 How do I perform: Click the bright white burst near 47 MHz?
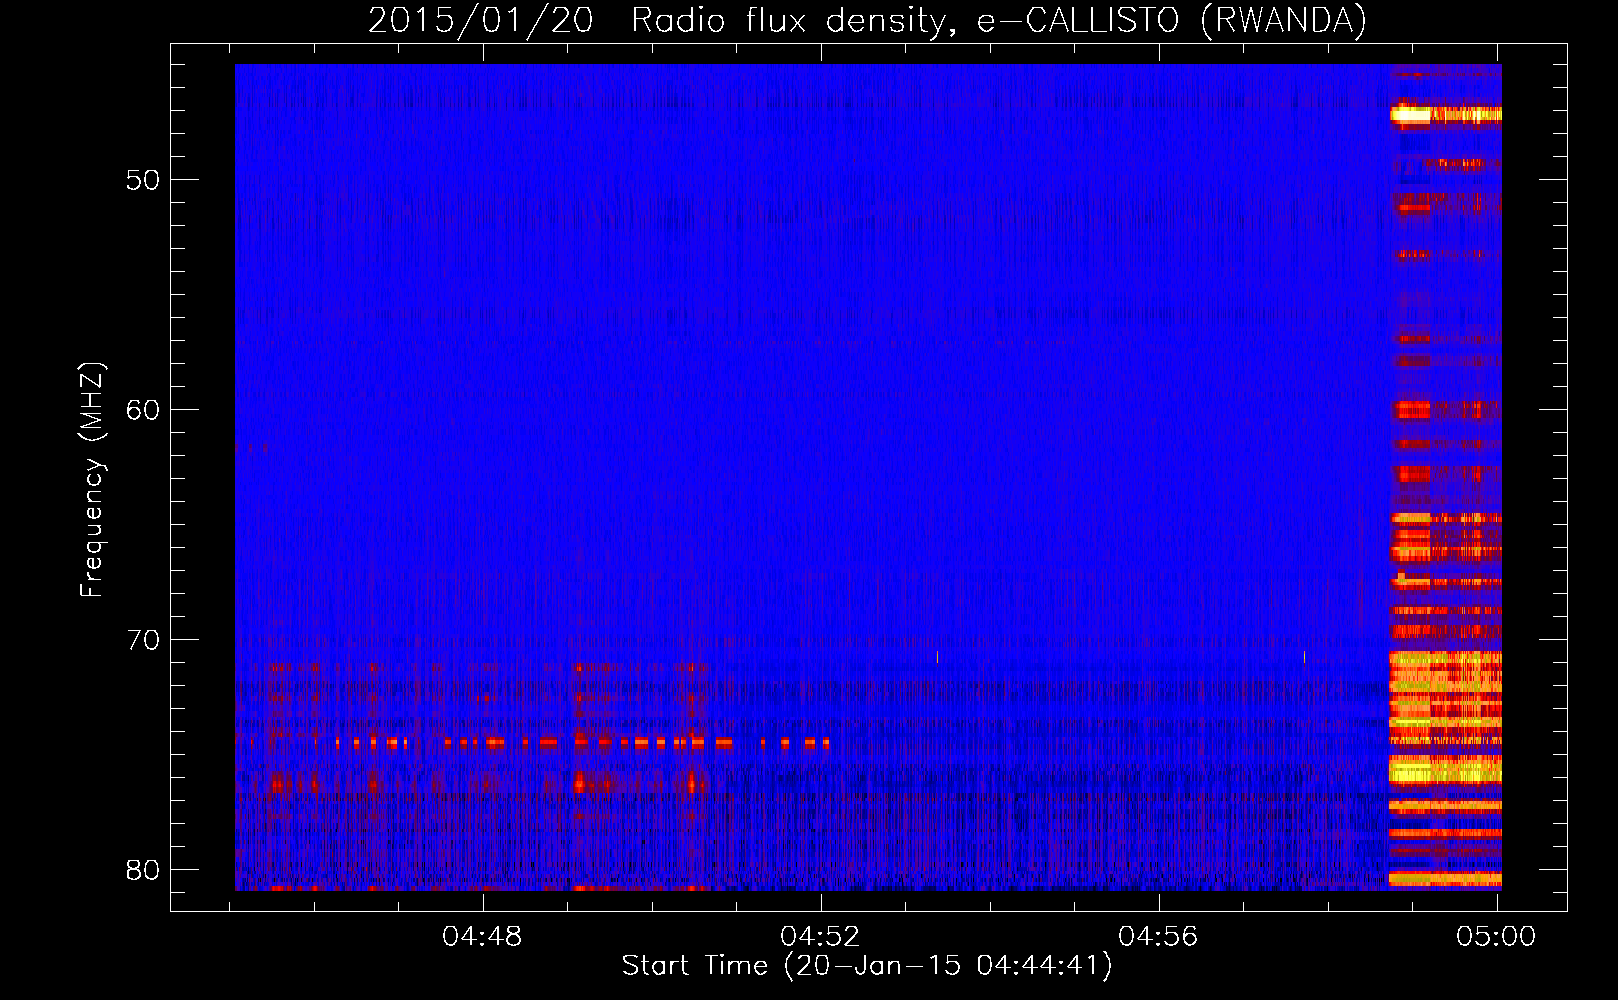1412,114
